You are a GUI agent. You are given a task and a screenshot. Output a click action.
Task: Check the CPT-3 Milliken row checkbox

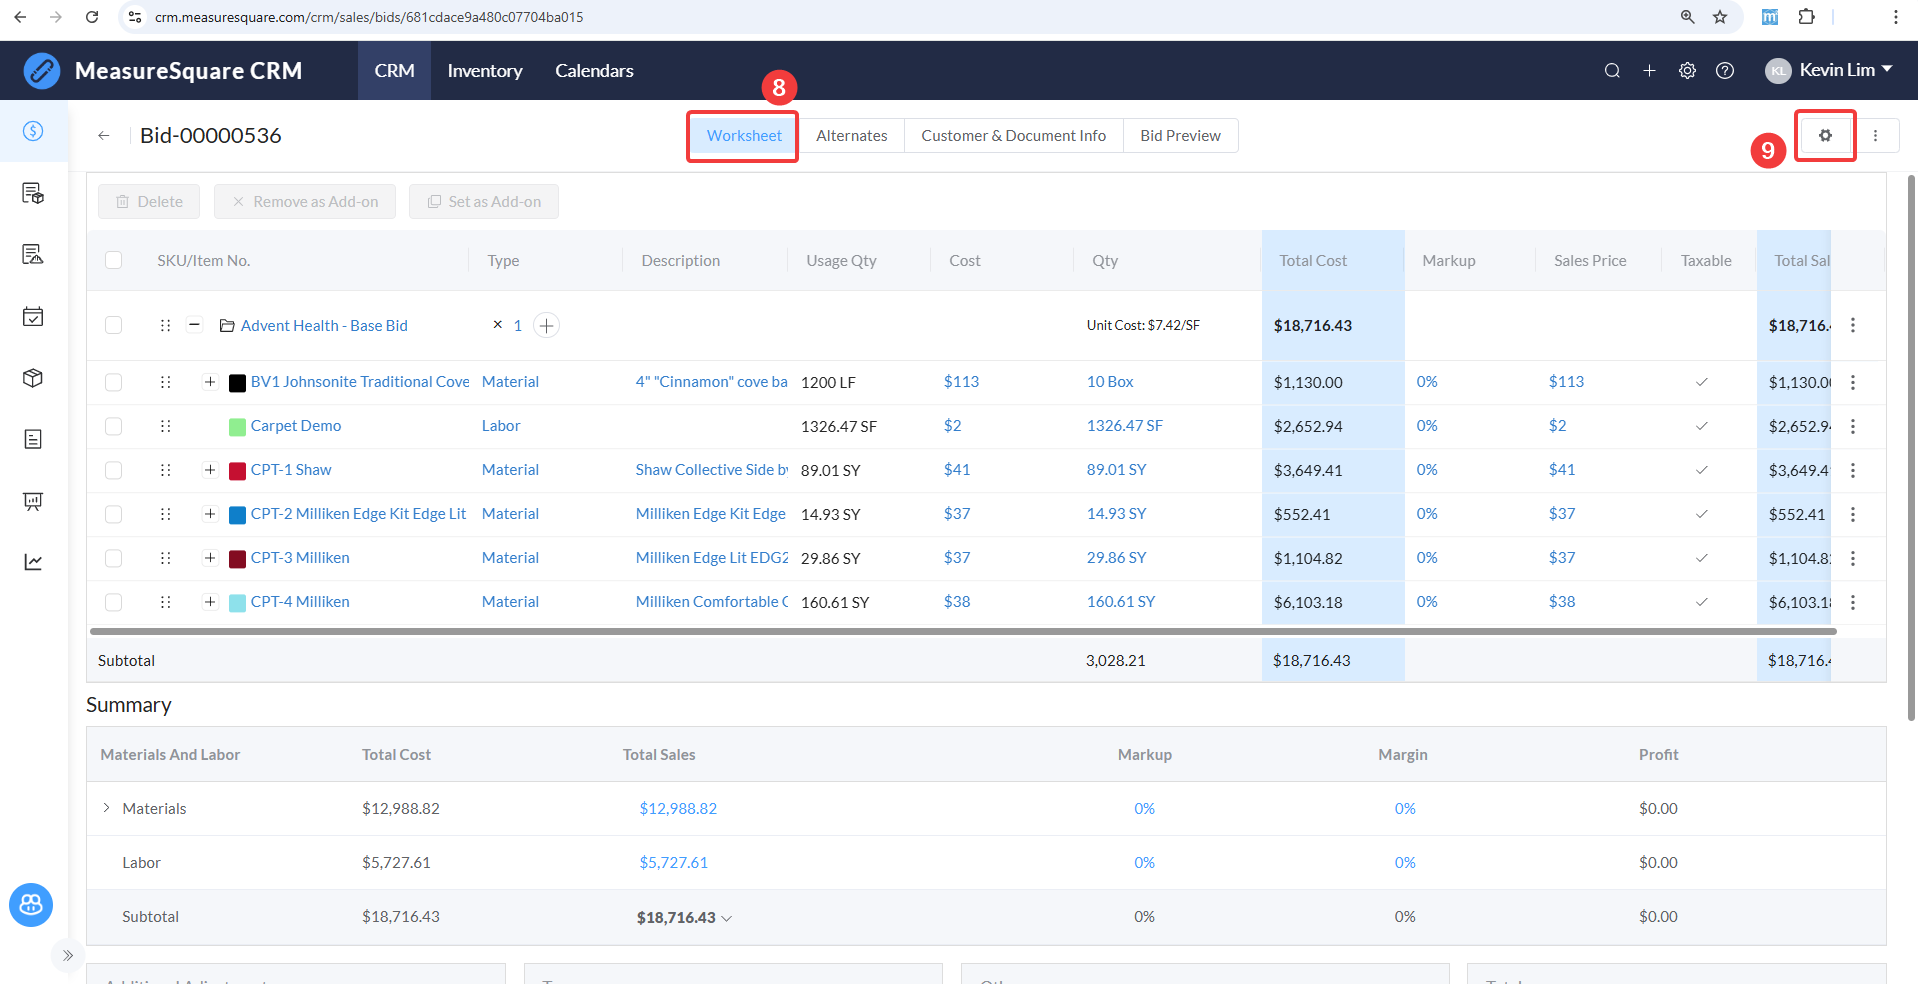coord(114,558)
